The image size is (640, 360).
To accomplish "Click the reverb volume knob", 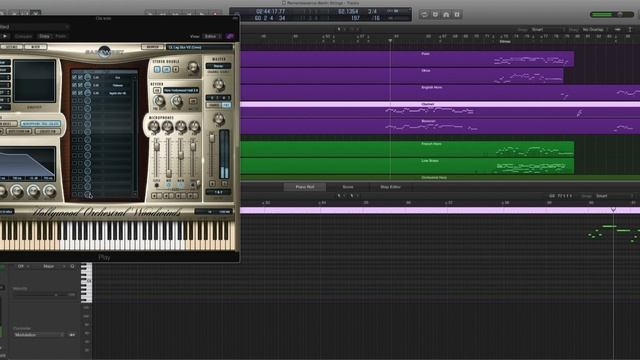I will 176,100.
